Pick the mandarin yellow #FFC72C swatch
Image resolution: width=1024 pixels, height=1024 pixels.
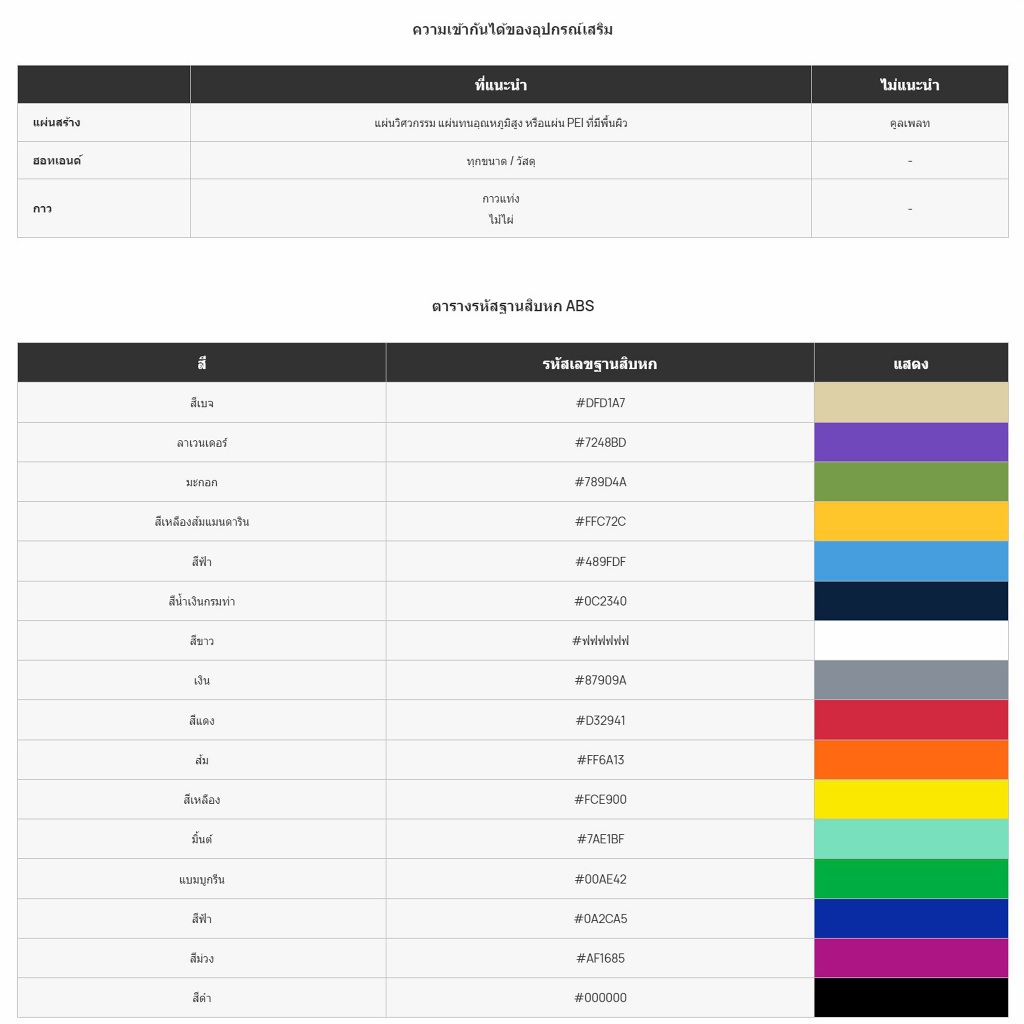pyautogui.click(x=911, y=521)
